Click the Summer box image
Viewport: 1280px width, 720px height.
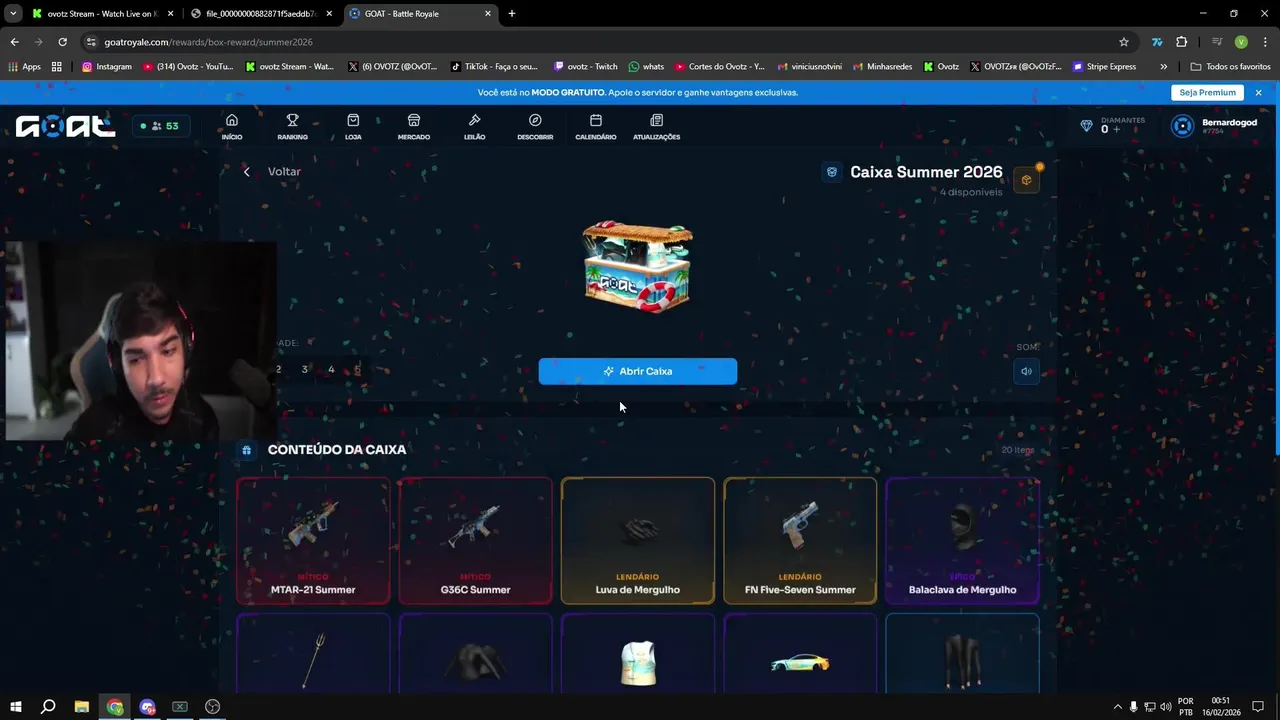638,266
